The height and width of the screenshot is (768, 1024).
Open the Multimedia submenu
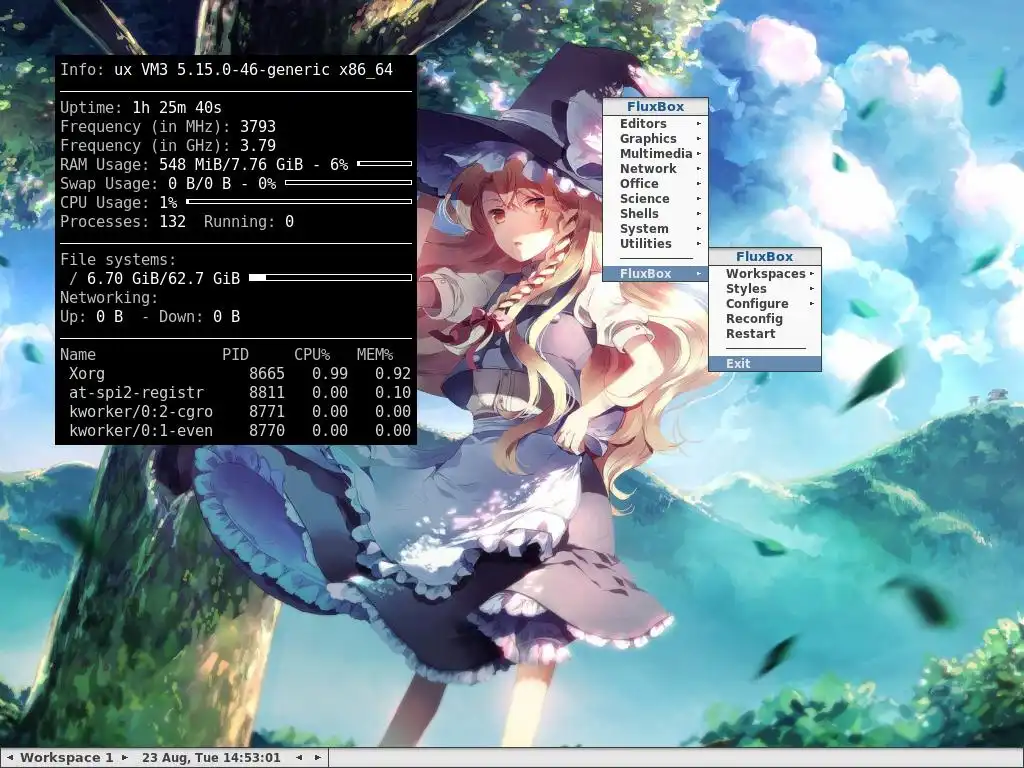pyautogui.click(x=655, y=153)
